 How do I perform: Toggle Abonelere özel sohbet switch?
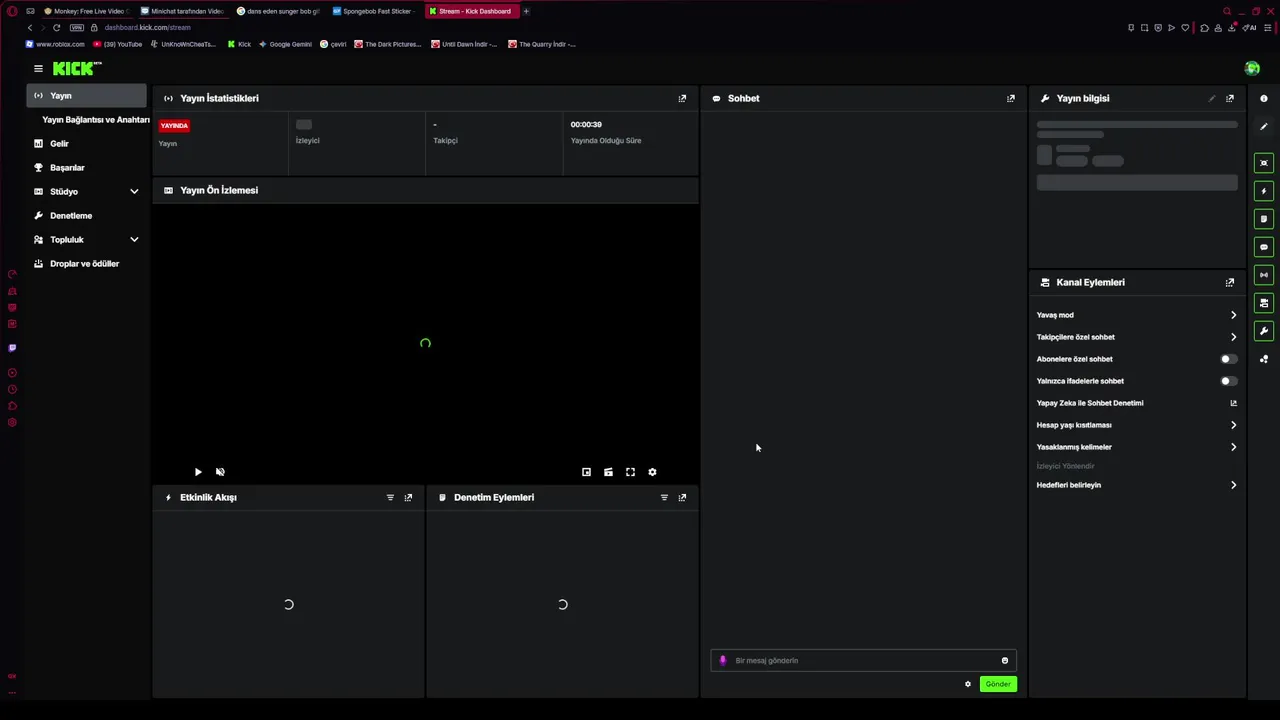pyautogui.click(x=1228, y=359)
